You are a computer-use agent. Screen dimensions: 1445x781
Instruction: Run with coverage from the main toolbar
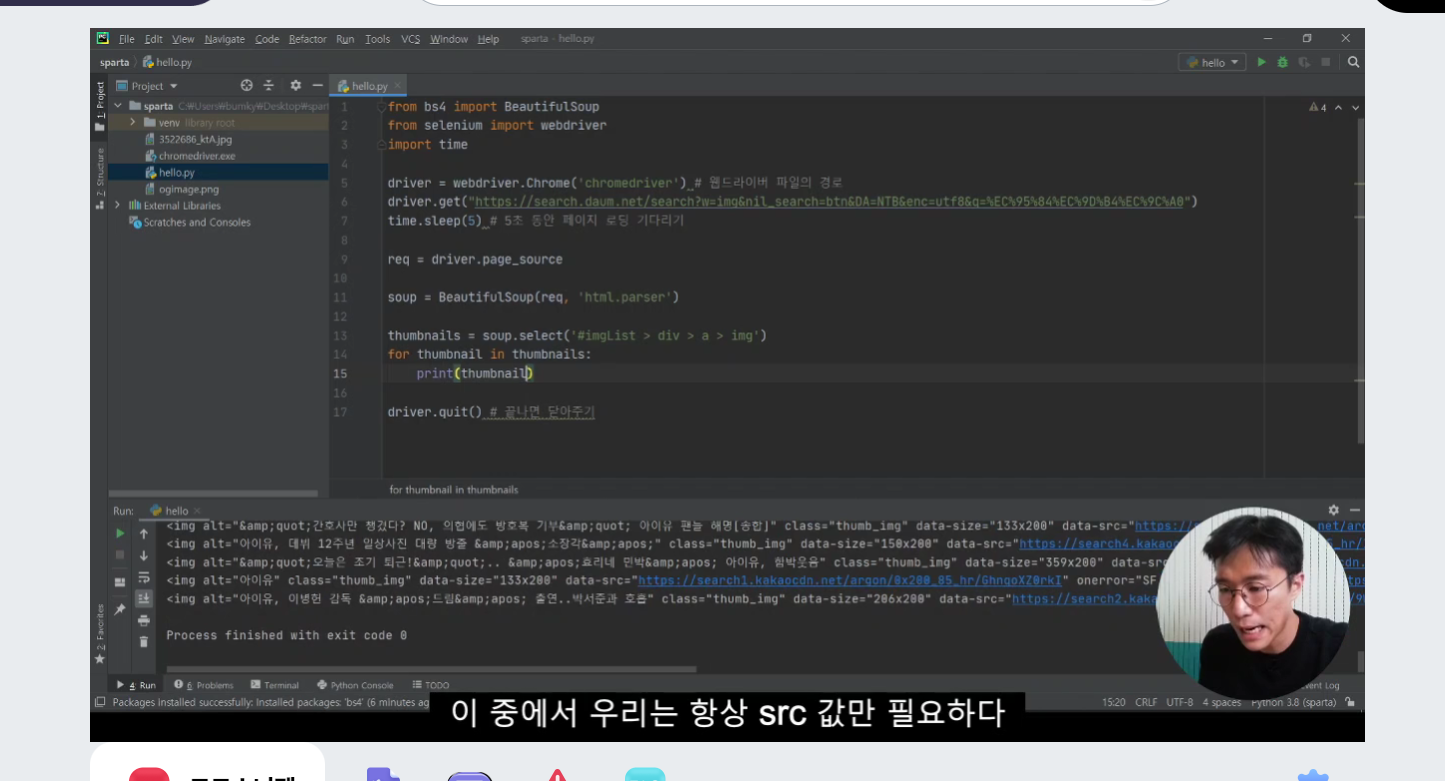pos(1304,62)
